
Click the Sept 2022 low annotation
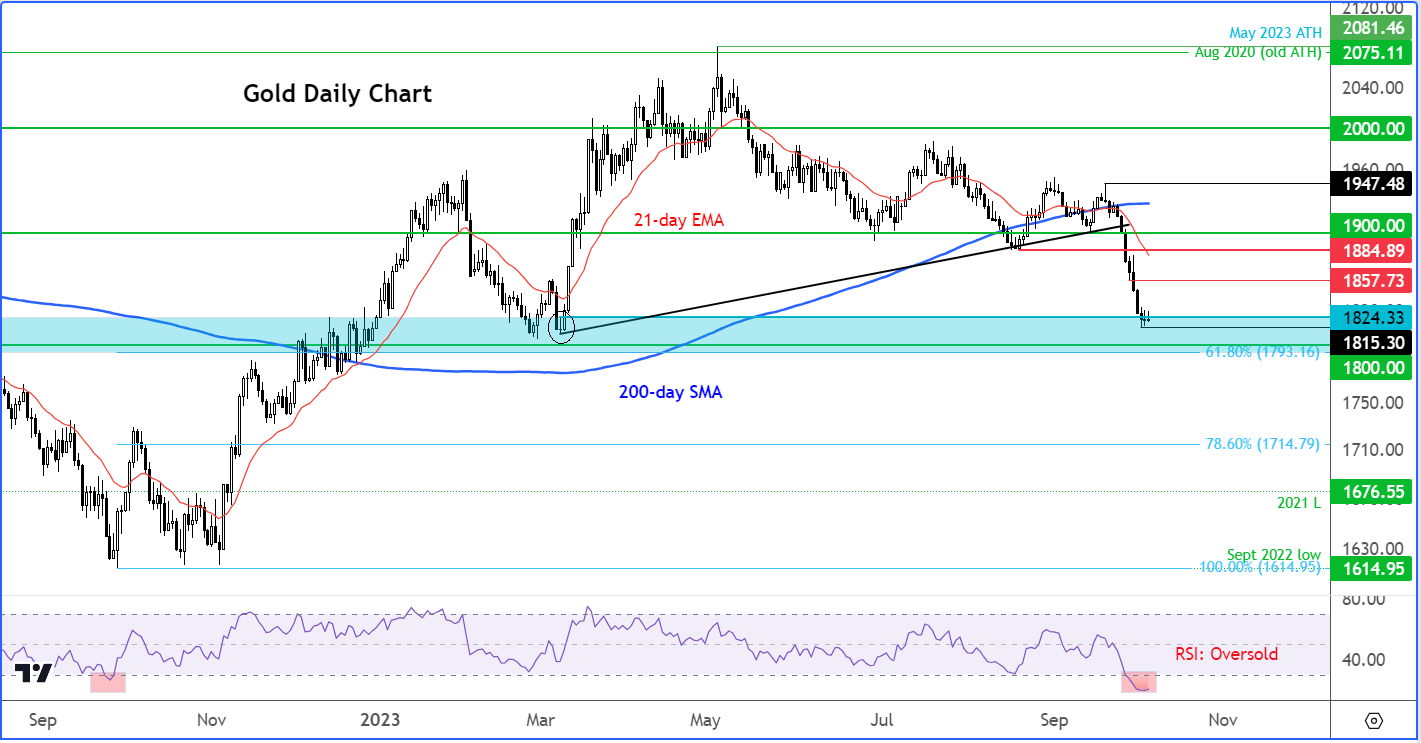pos(1275,554)
